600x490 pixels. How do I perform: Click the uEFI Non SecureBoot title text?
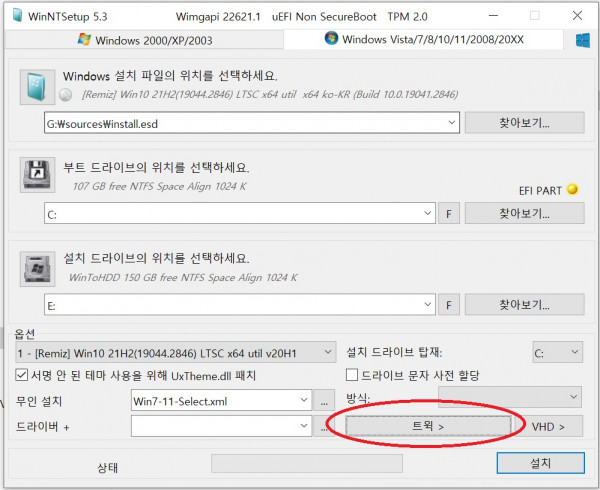point(324,17)
